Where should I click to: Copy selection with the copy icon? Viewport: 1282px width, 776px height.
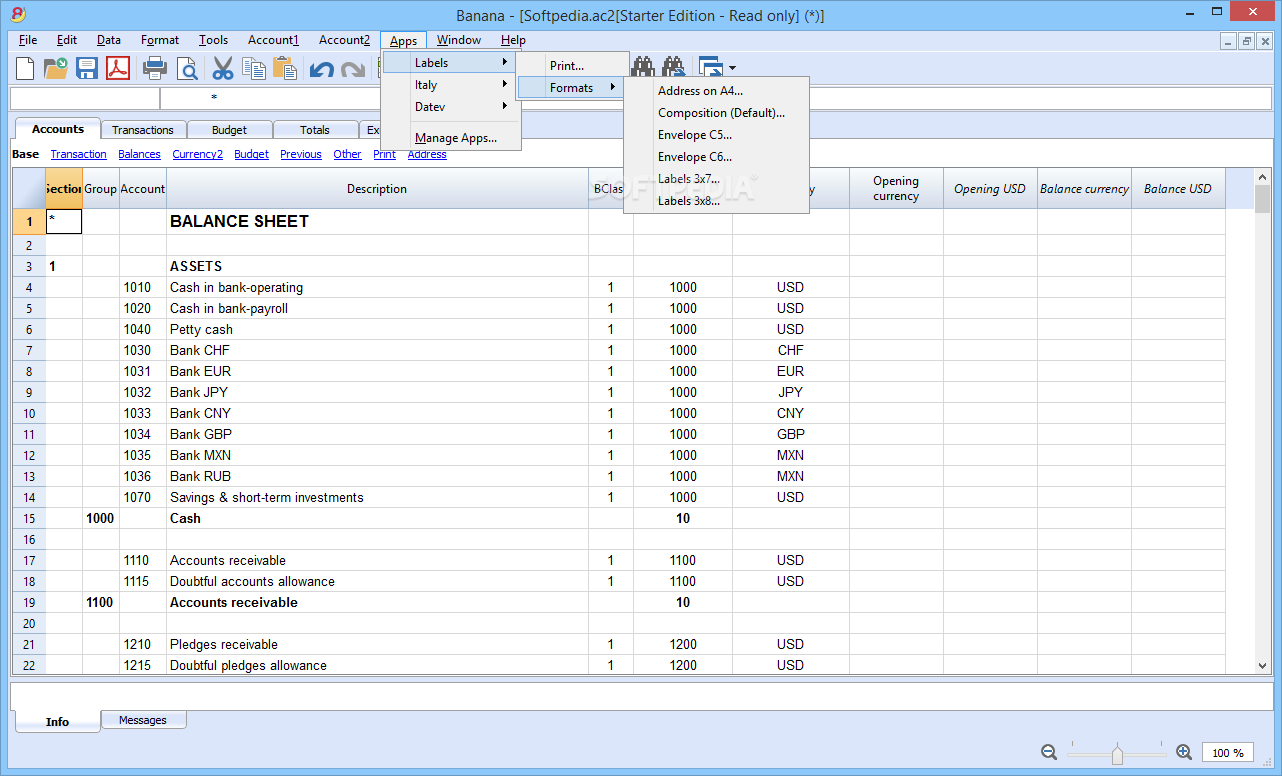(254, 68)
